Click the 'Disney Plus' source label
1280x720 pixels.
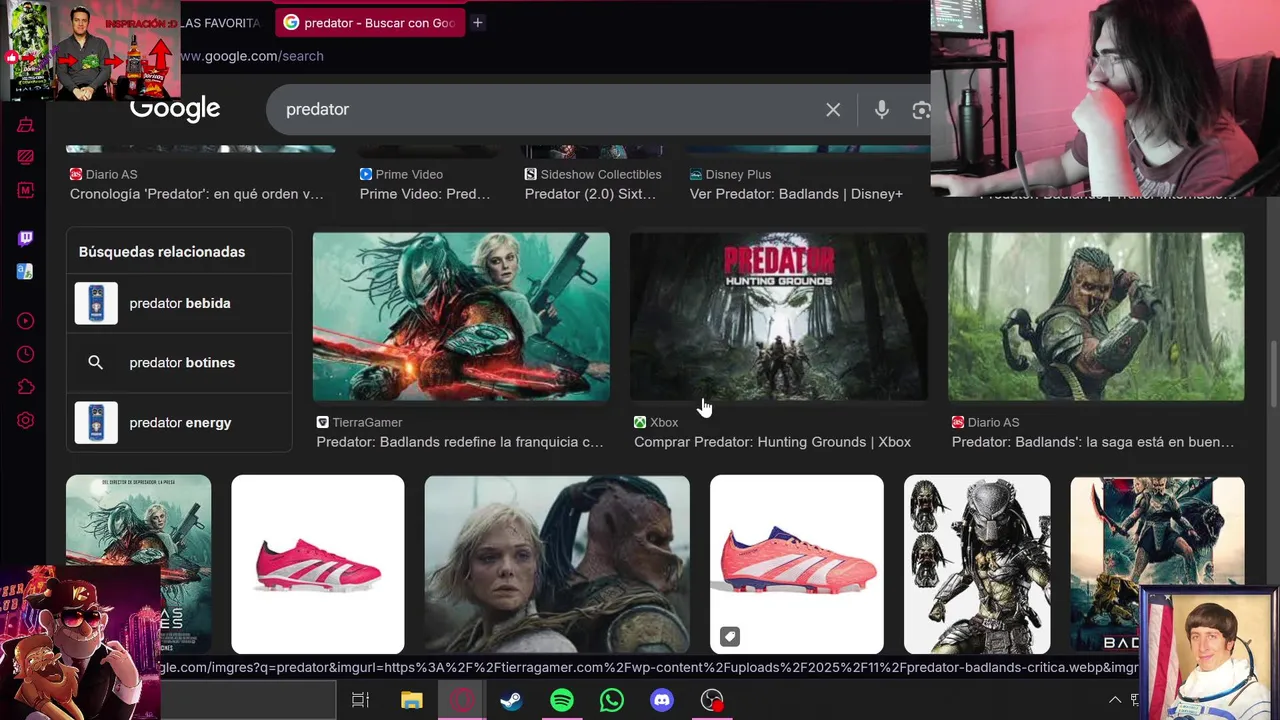pos(738,174)
